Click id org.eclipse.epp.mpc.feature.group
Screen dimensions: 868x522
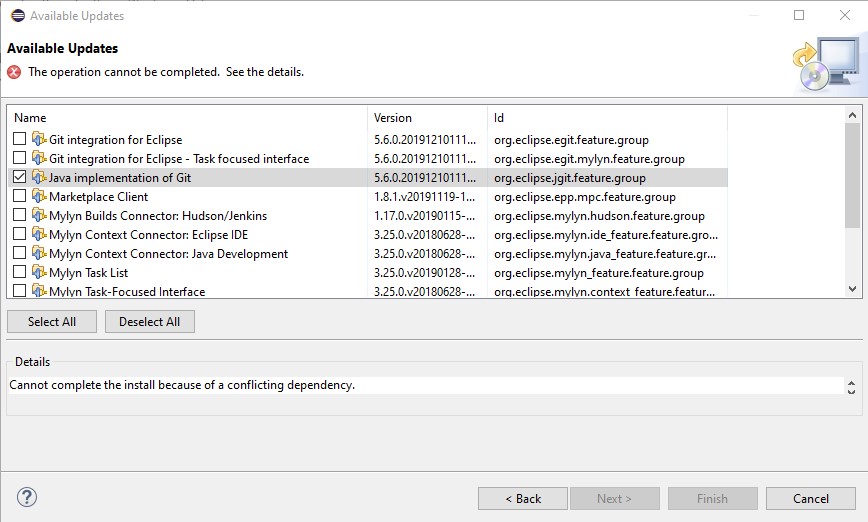tap(585, 197)
